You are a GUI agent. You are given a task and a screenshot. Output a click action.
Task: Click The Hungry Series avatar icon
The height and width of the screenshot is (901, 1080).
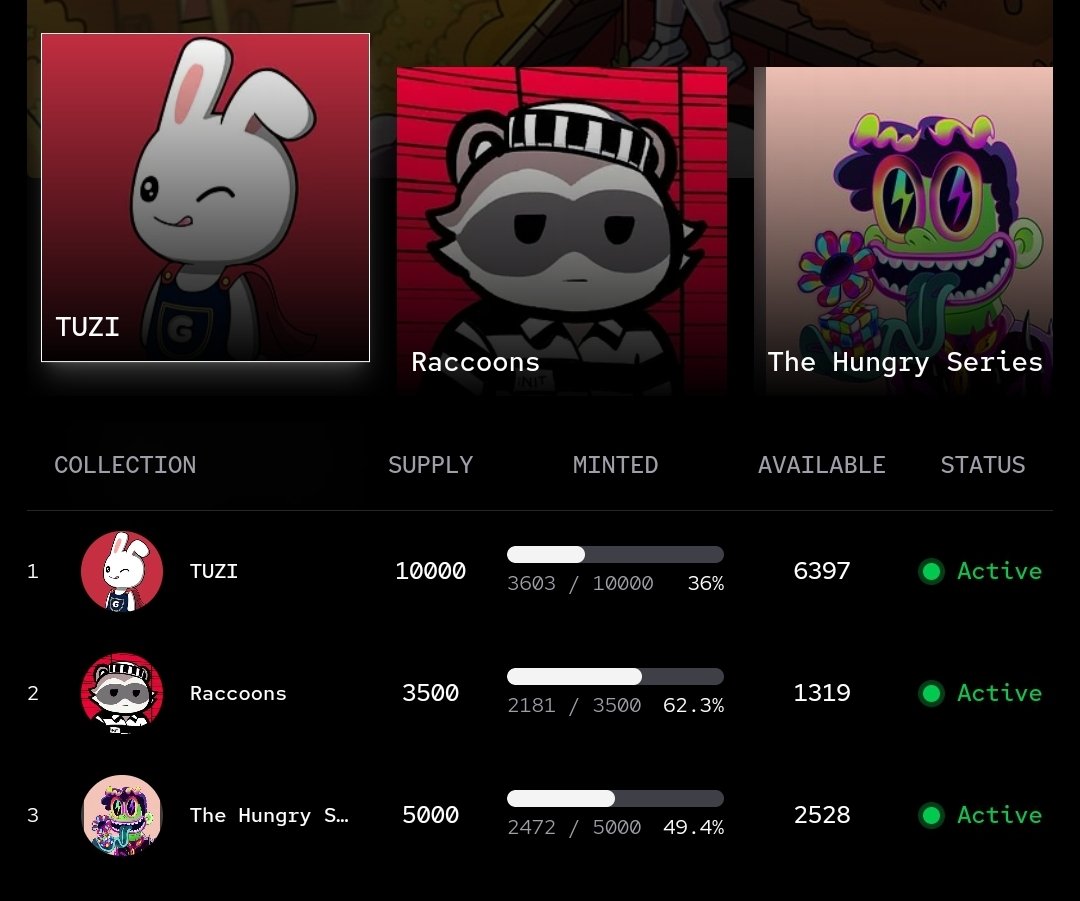(x=122, y=815)
